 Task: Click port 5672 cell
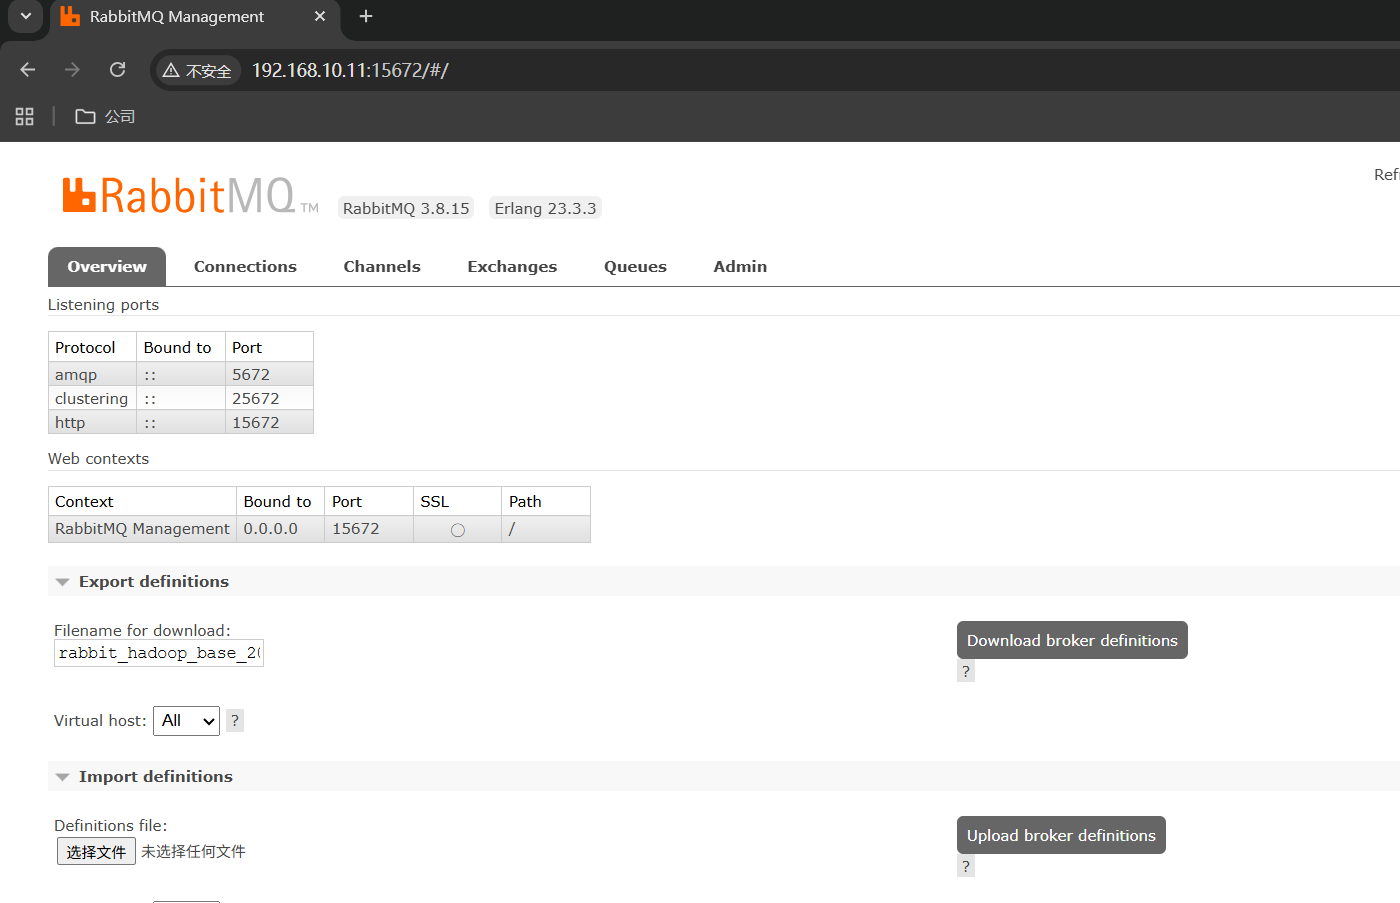click(269, 374)
